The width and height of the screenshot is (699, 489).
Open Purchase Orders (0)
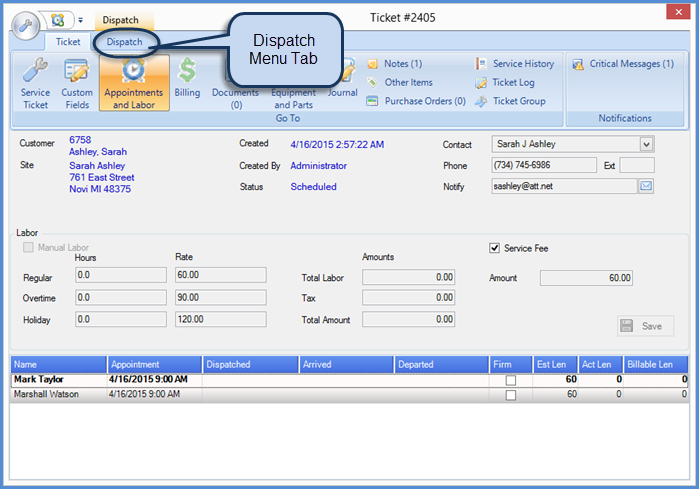[416, 101]
